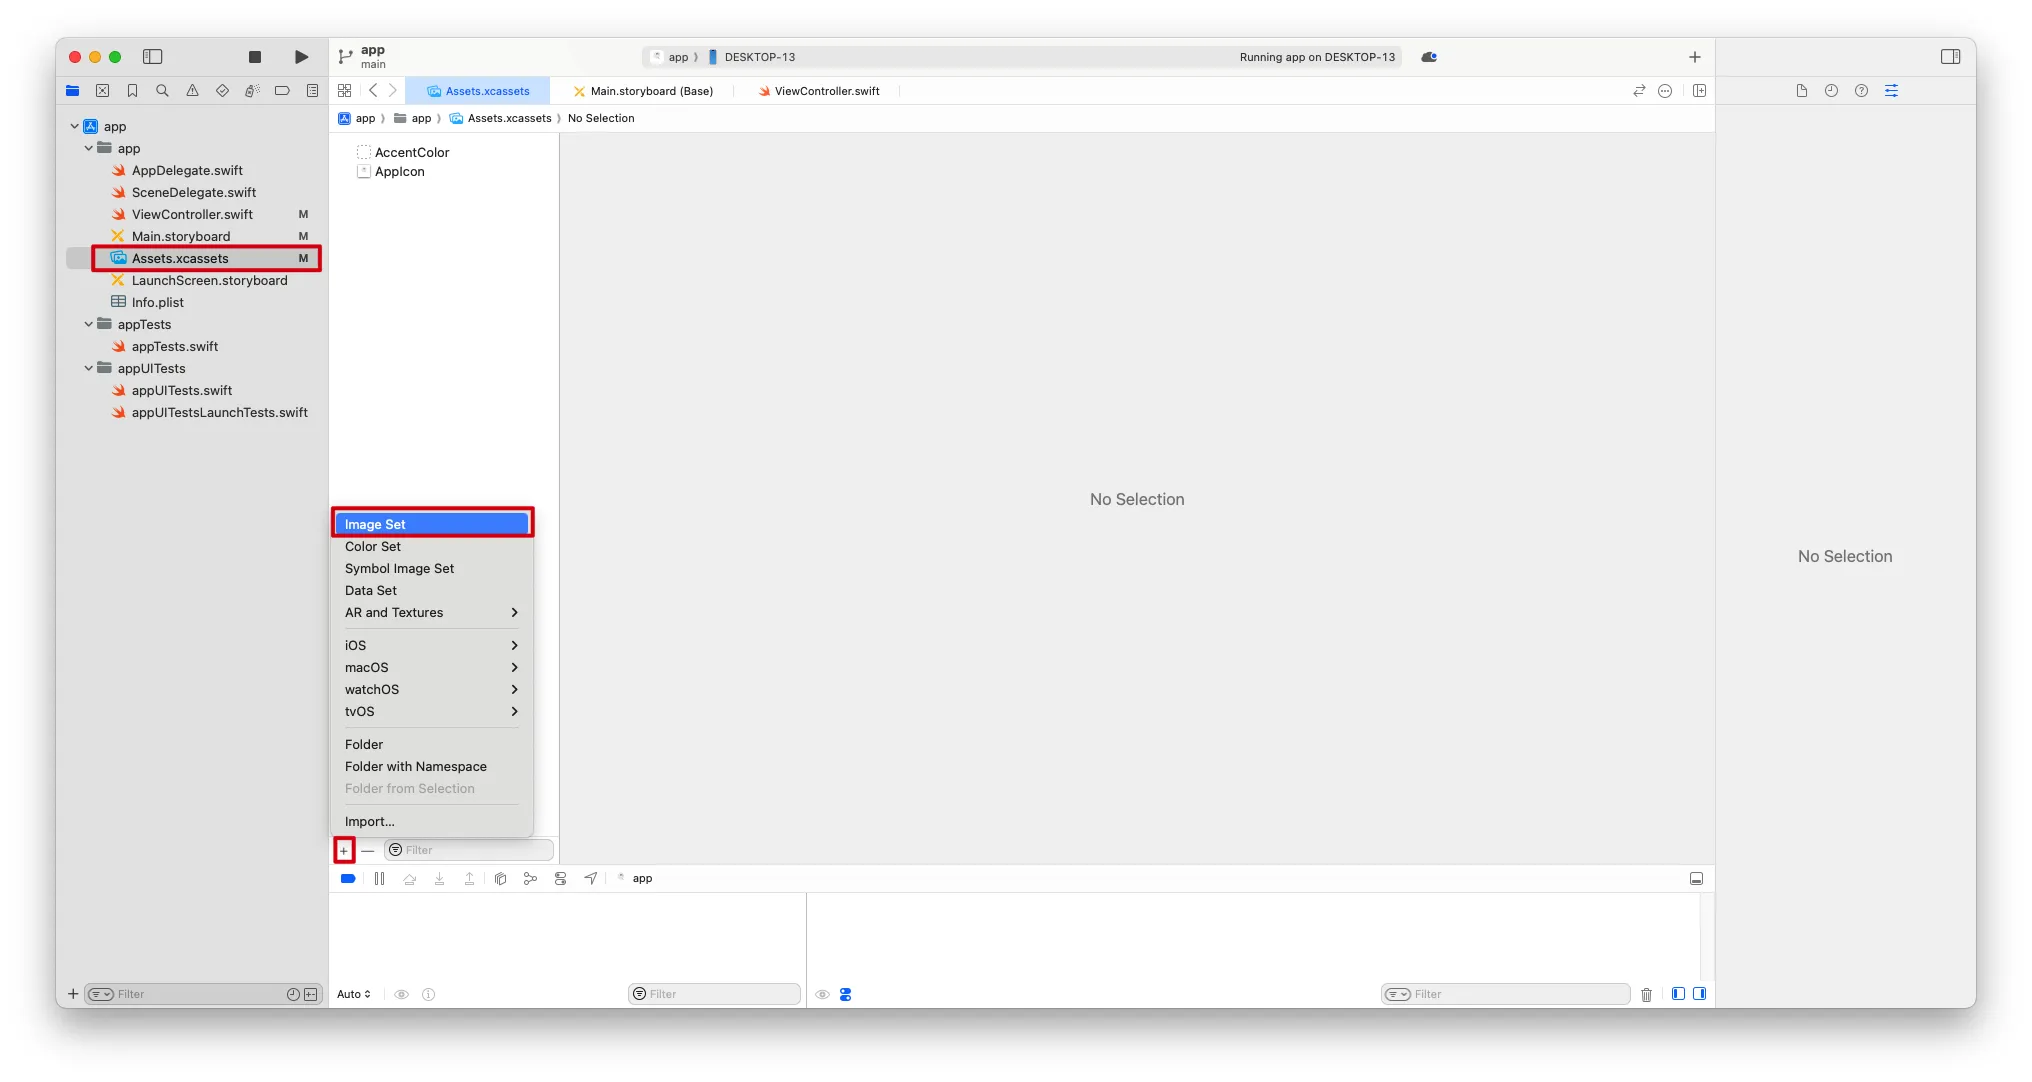
Task: Toggle the right inspector panel
Action: point(1950,57)
